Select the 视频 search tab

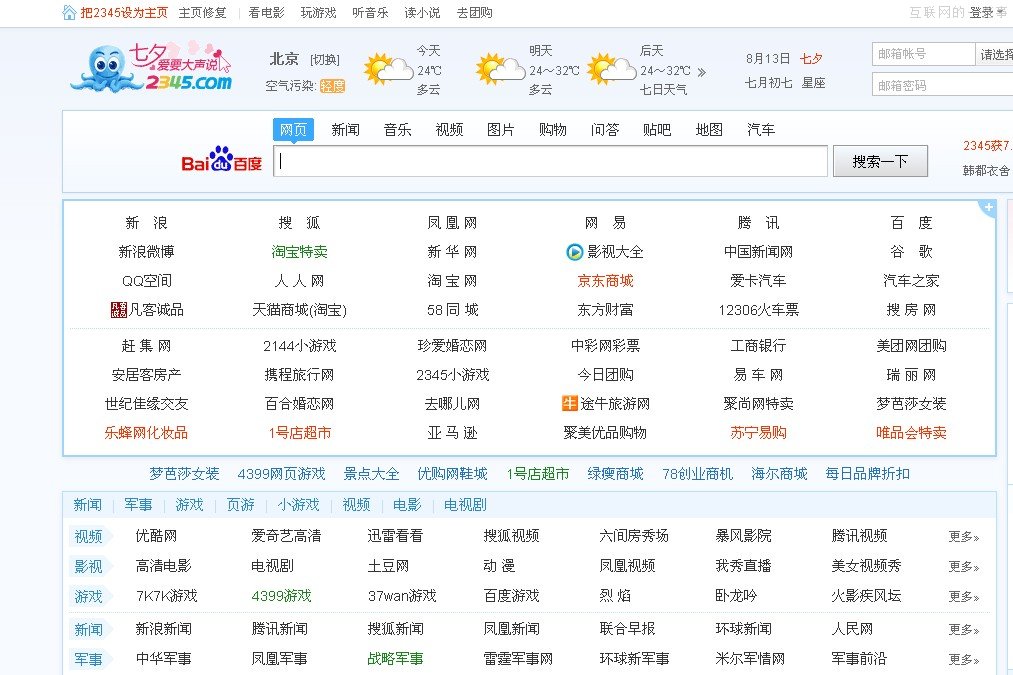coord(449,130)
